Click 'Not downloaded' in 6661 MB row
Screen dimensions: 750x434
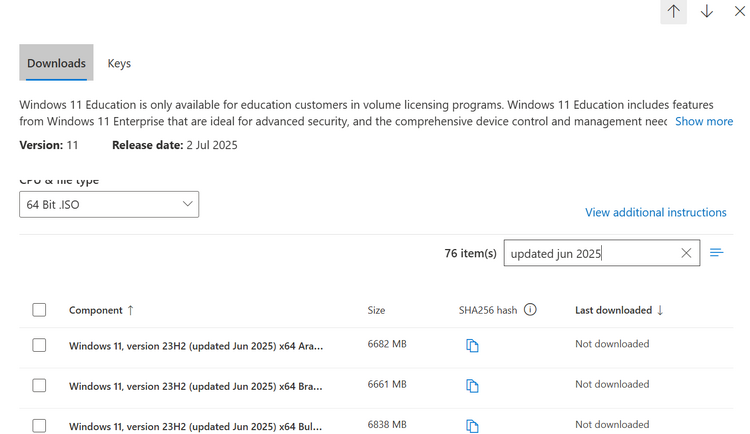coord(612,384)
